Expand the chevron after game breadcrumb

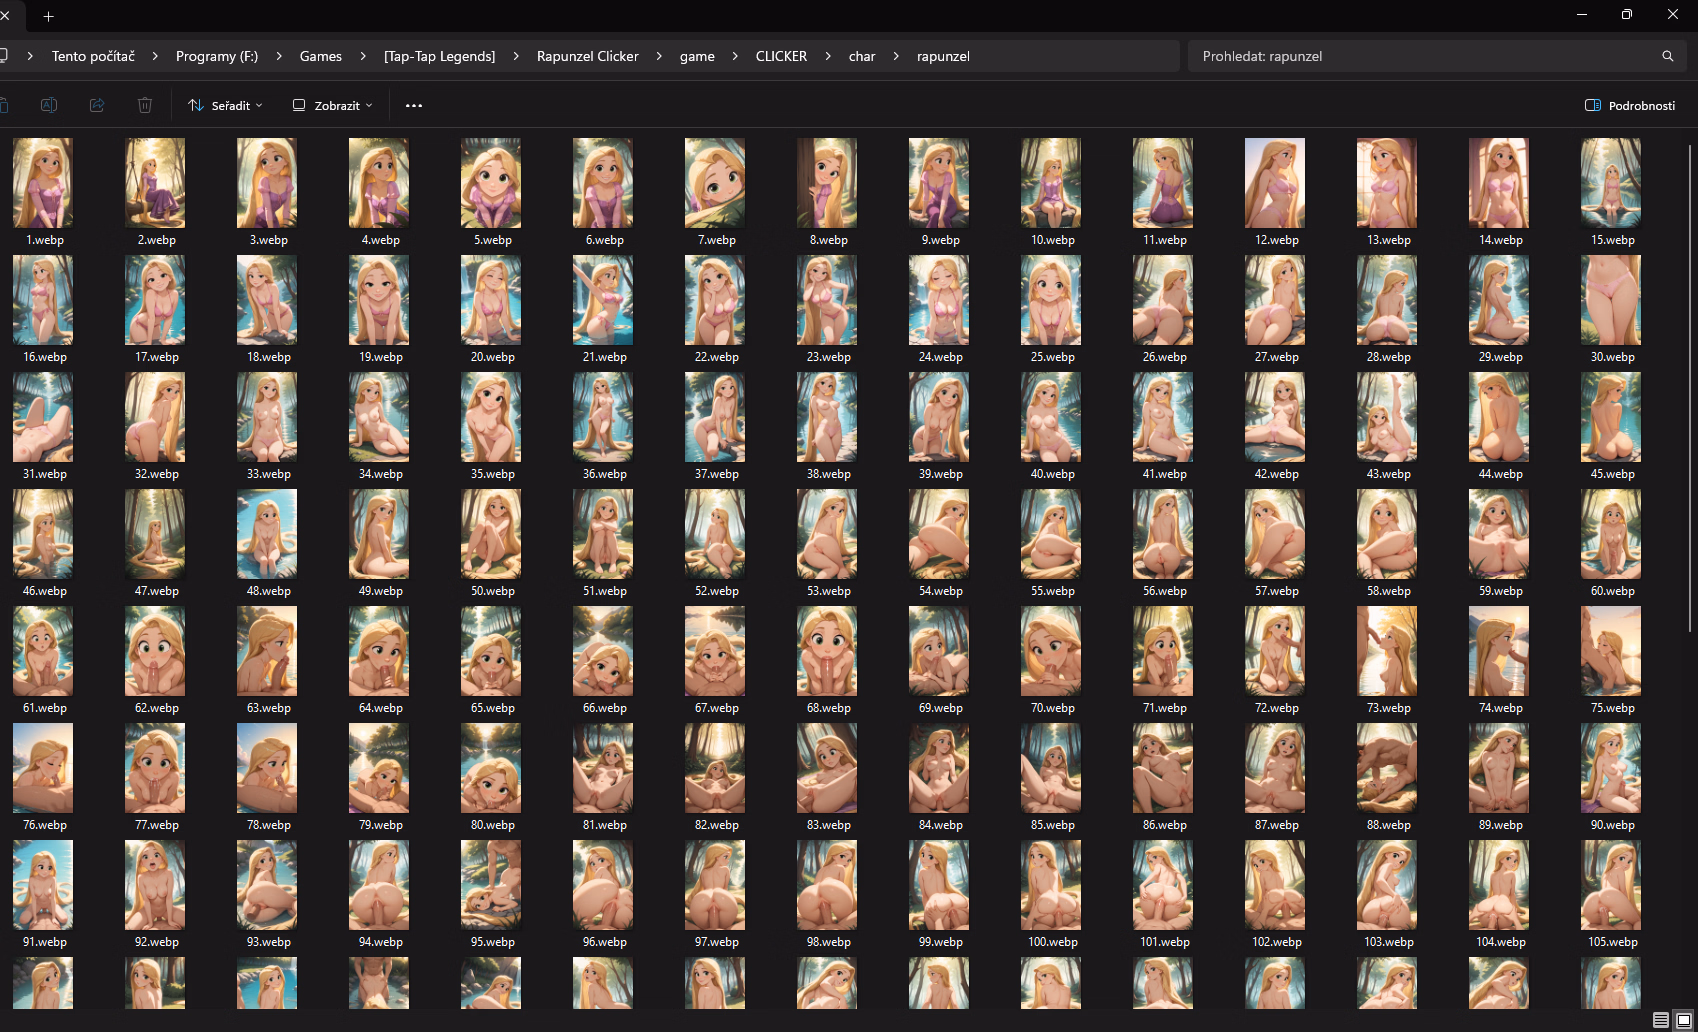tap(735, 56)
